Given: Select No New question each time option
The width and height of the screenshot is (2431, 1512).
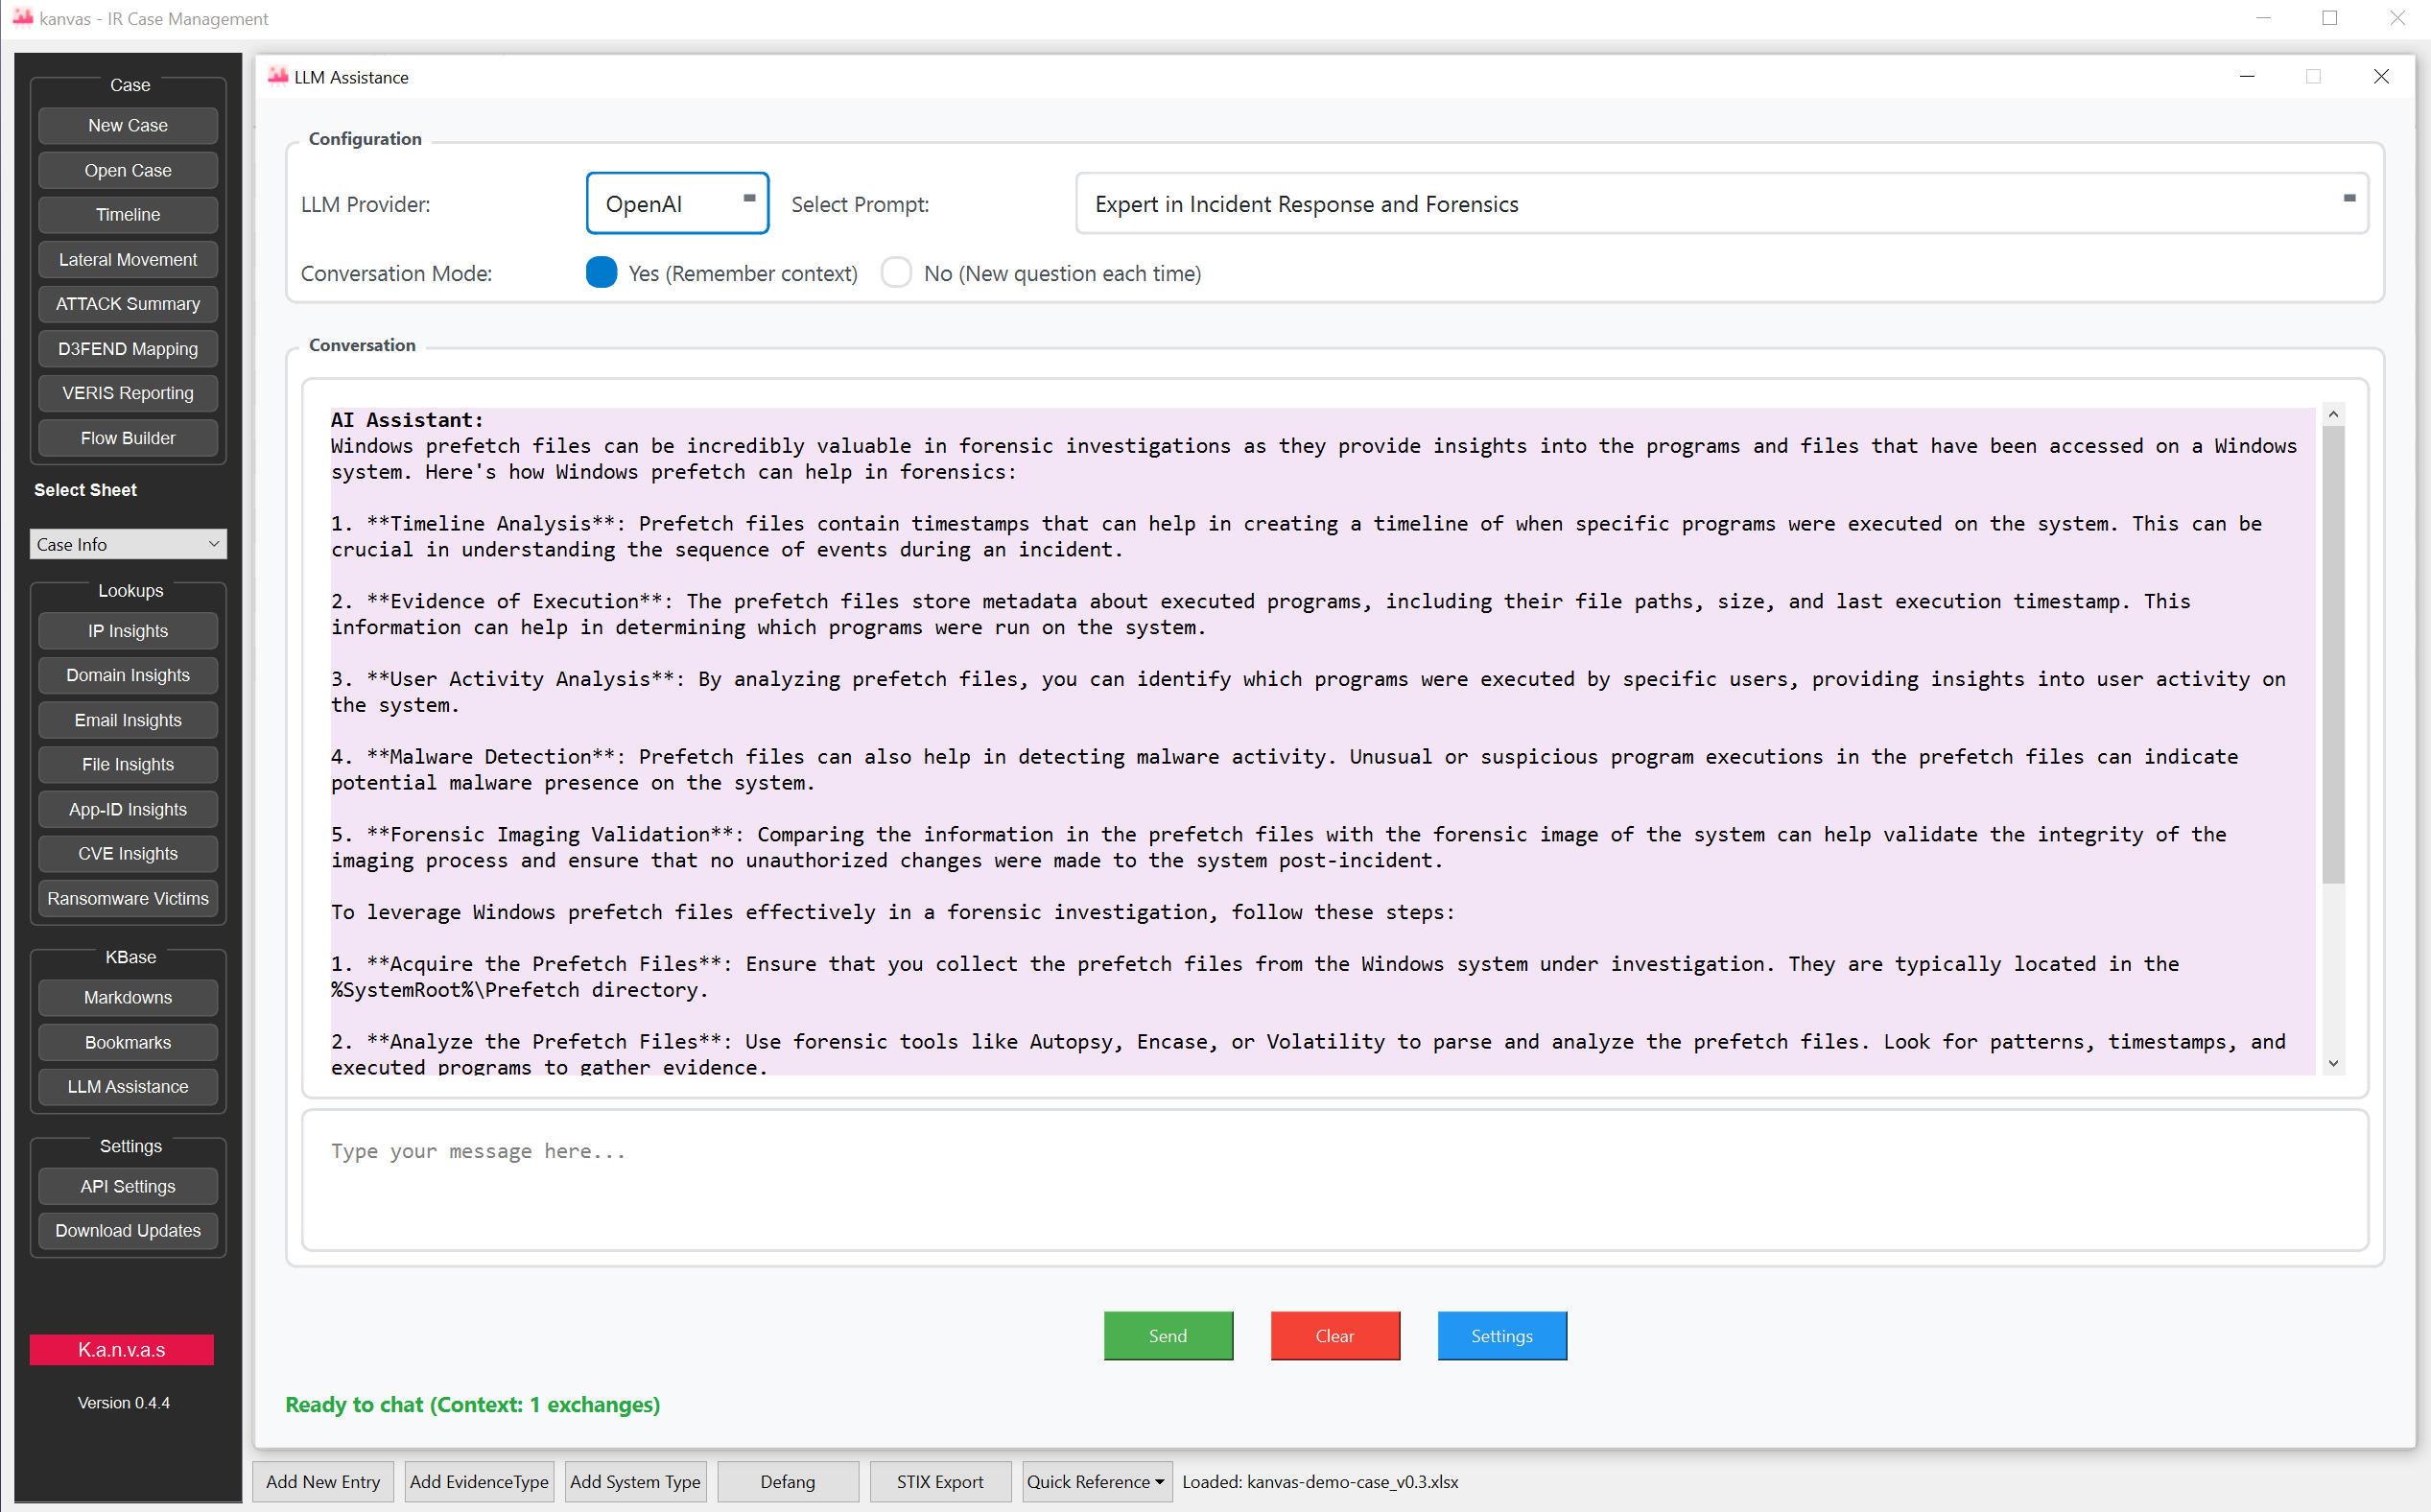Looking at the screenshot, I should pyautogui.click(x=897, y=273).
